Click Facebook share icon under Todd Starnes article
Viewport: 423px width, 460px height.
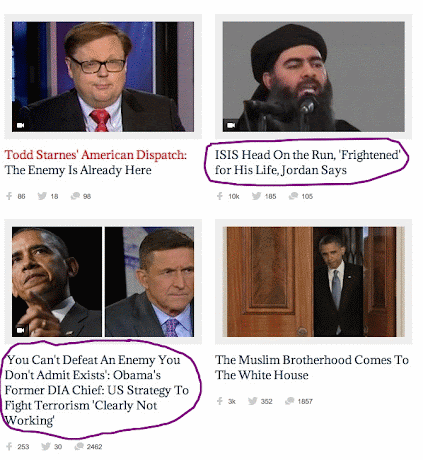pos(9,196)
